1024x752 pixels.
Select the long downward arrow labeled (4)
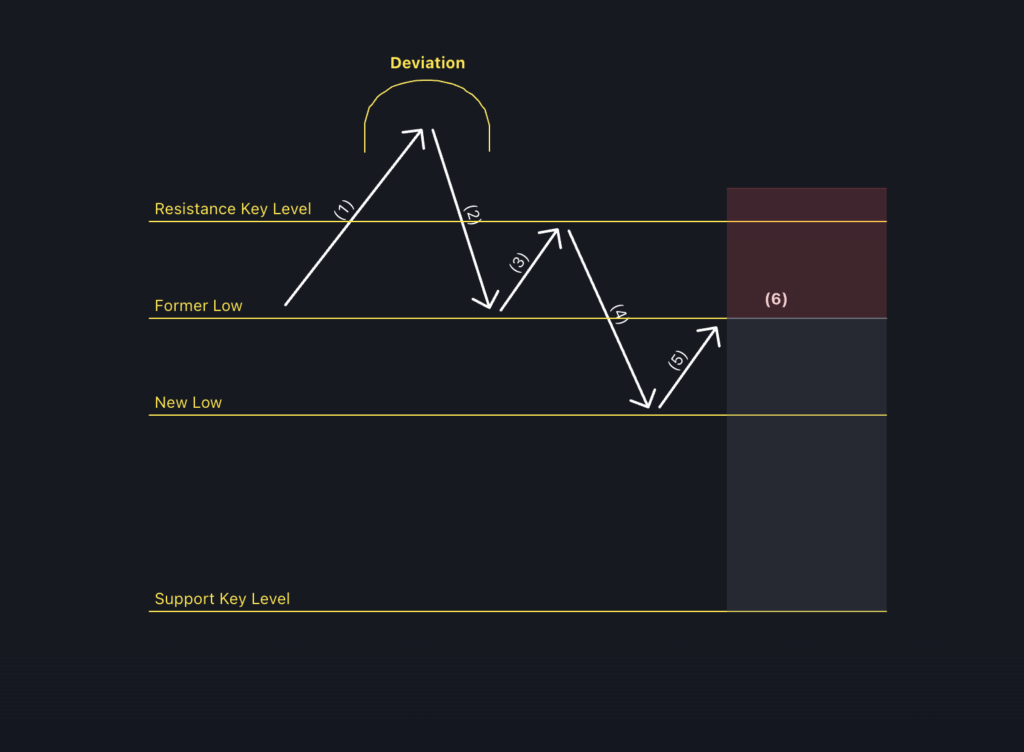tap(611, 319)
